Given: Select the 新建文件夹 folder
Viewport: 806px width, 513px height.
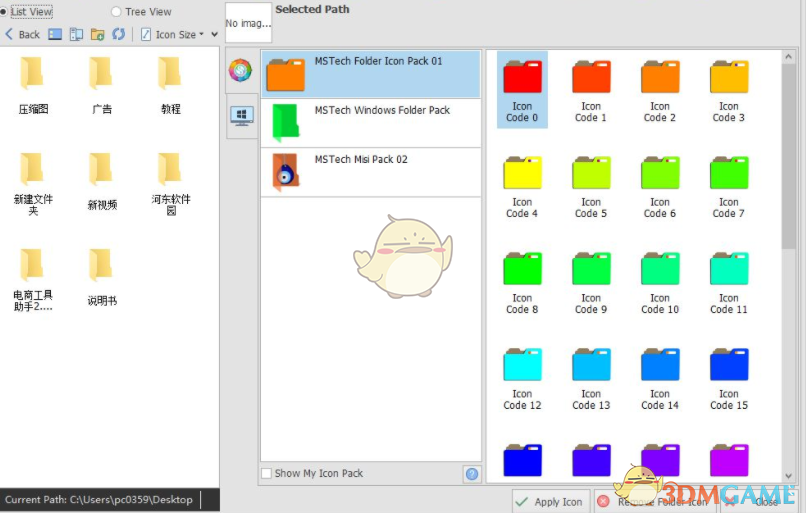Looking at the screenshot, I should pyautogui.click(x=33, y=184).
